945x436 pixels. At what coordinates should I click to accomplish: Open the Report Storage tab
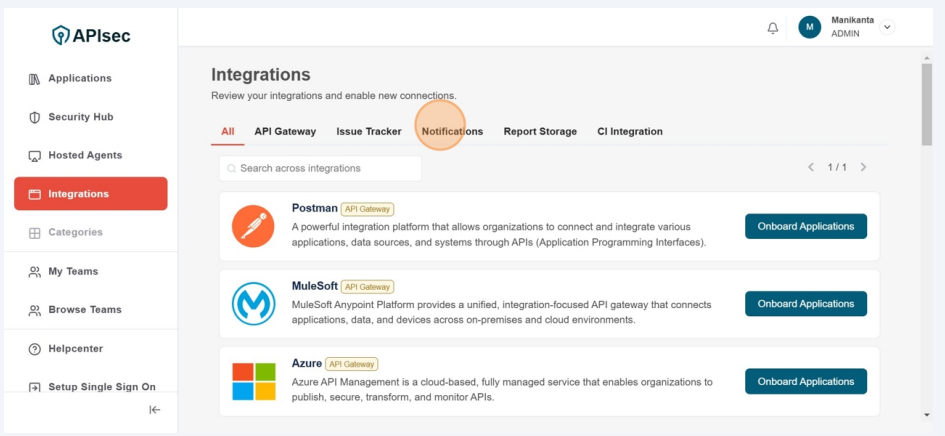(x=540, y=132)
